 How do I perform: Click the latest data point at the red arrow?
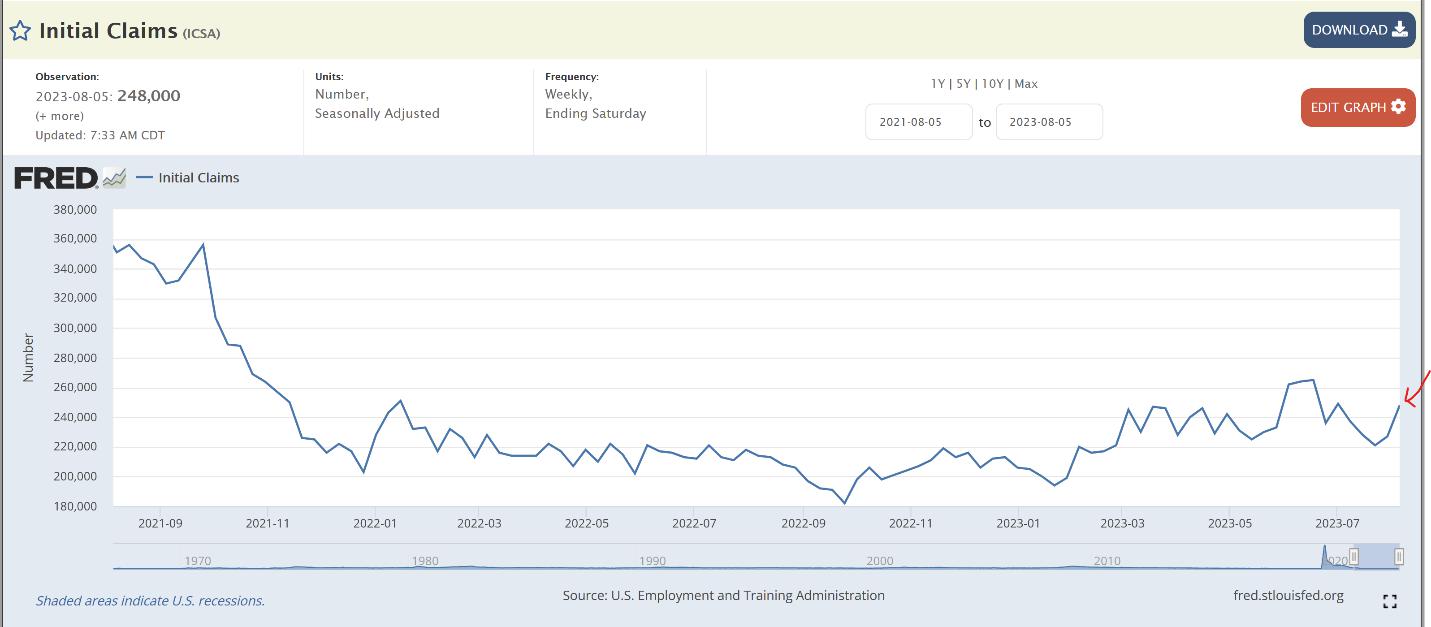click(x=1398, y=405)
